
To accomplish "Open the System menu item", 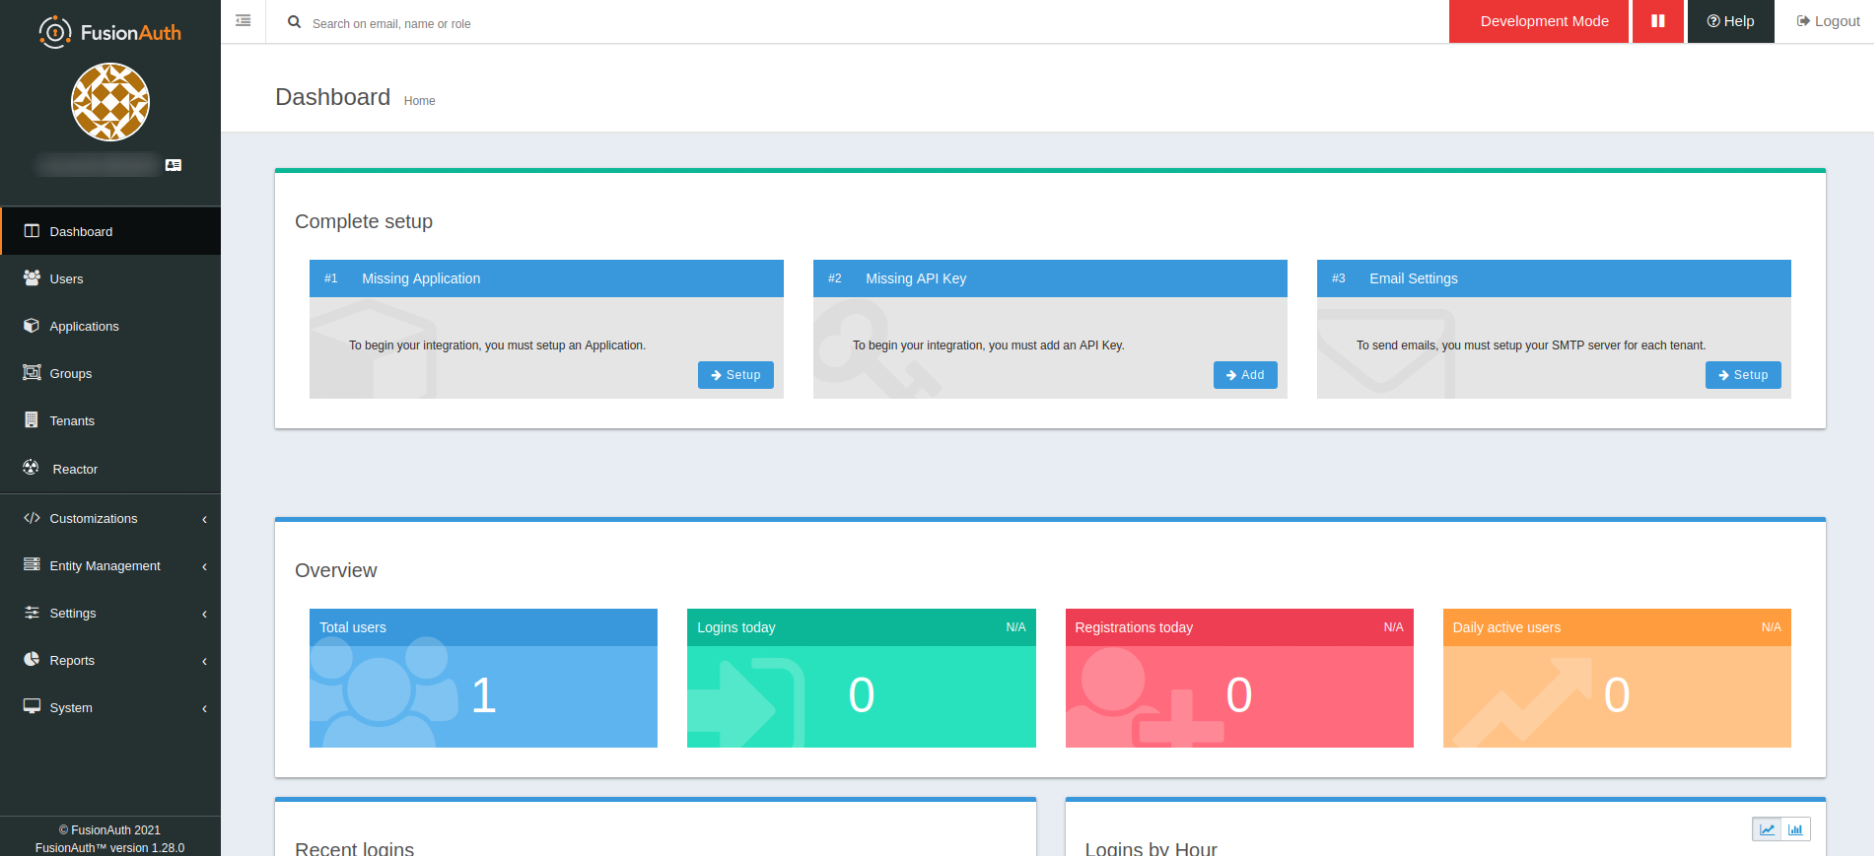I will coord(71,707).
